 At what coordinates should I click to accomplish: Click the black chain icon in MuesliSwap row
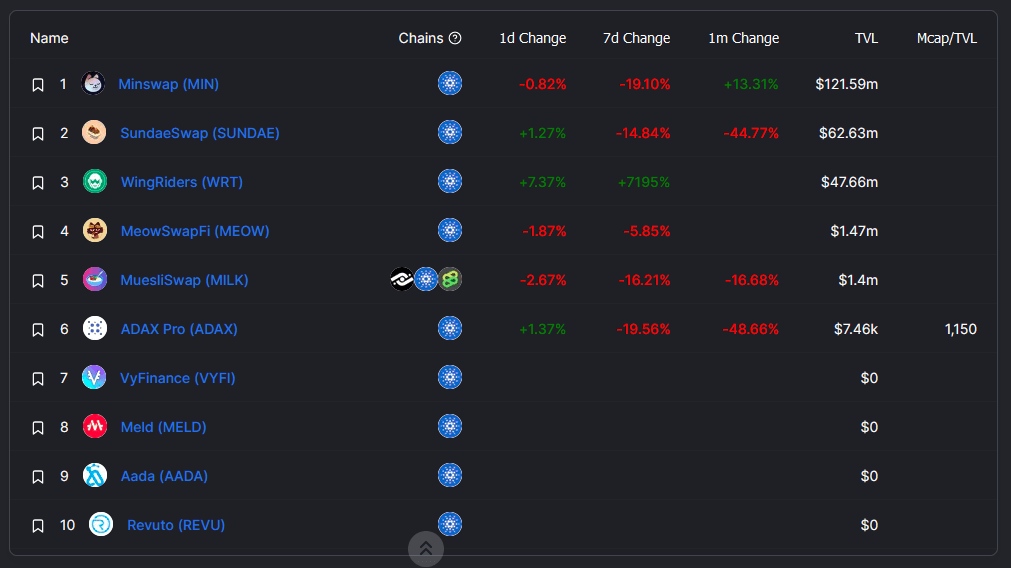402,279
